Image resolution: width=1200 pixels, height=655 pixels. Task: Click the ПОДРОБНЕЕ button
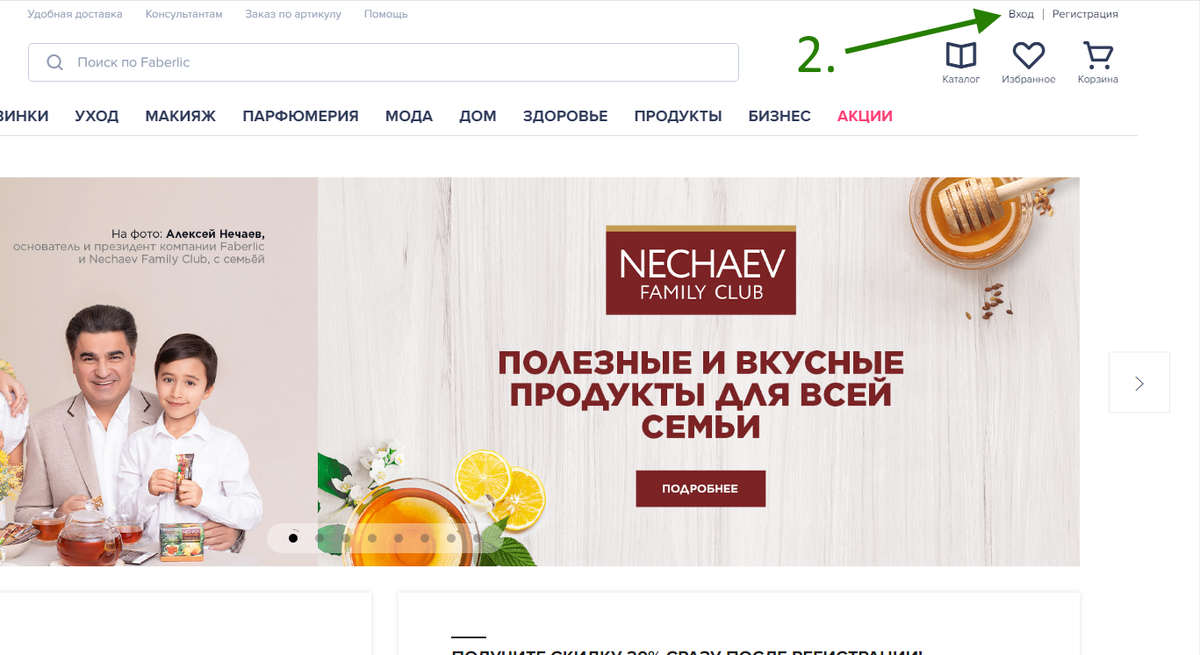tap(700, 489)
